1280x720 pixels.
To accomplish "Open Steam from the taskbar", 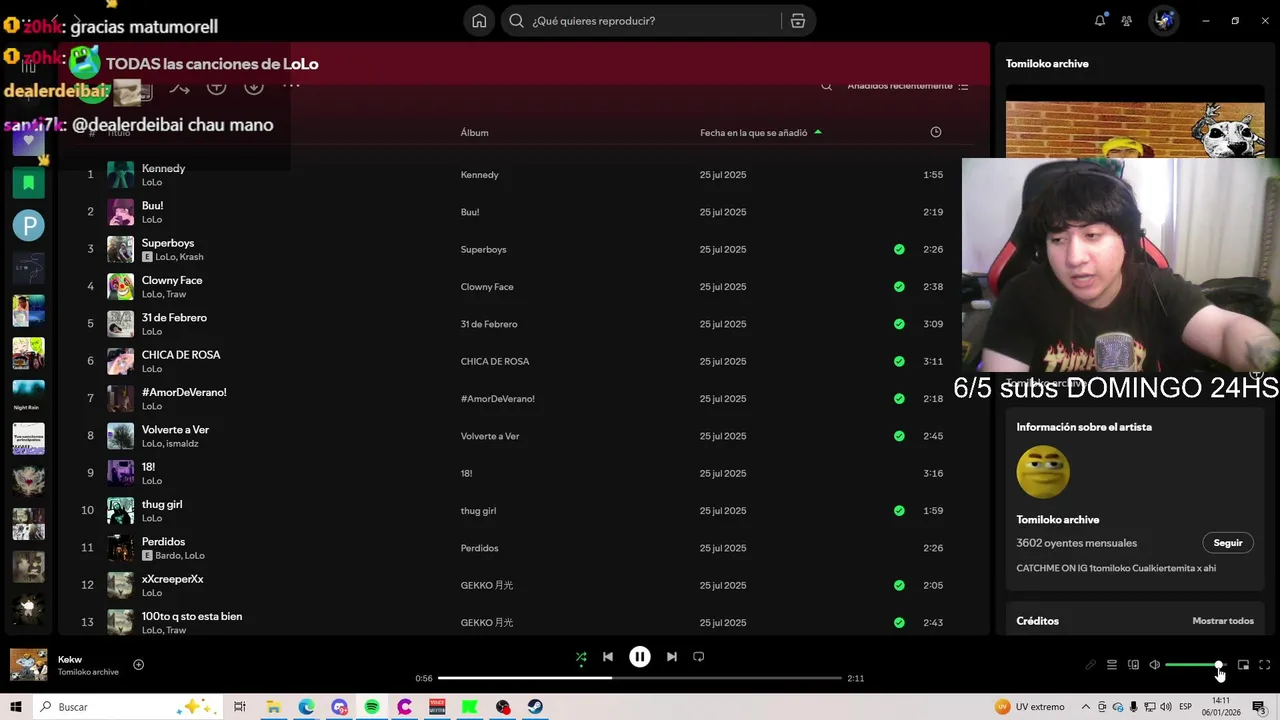I will 535,707.
